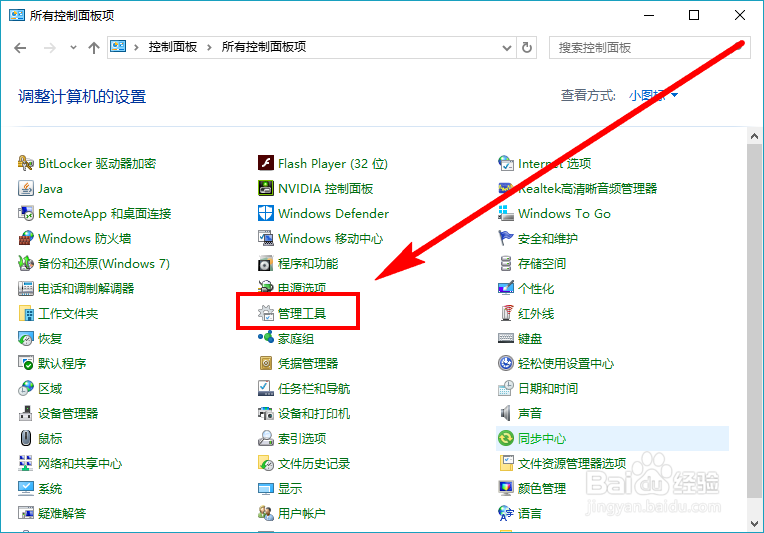Open the 红外线 icon
The image size is (764, 533).
pyautogui.click(x=506, y=313)
